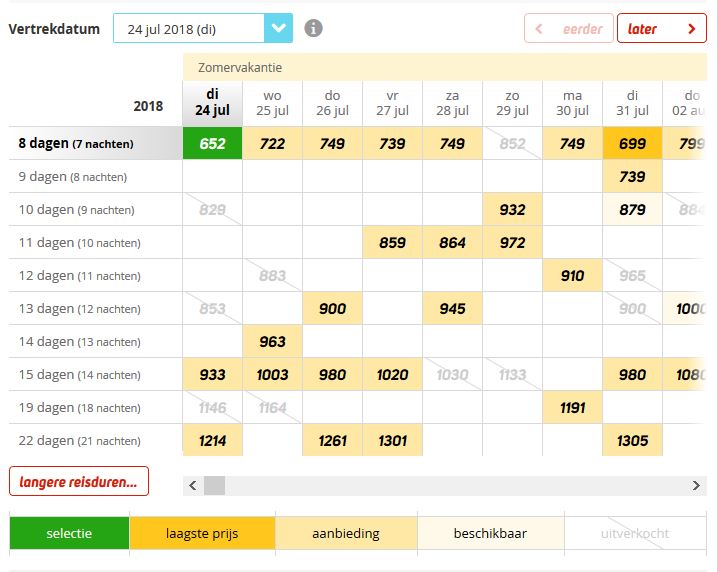Choose price 722 for 25 jul
The height and width of the screenshot is (572, 717).
[x=273, y=143]
